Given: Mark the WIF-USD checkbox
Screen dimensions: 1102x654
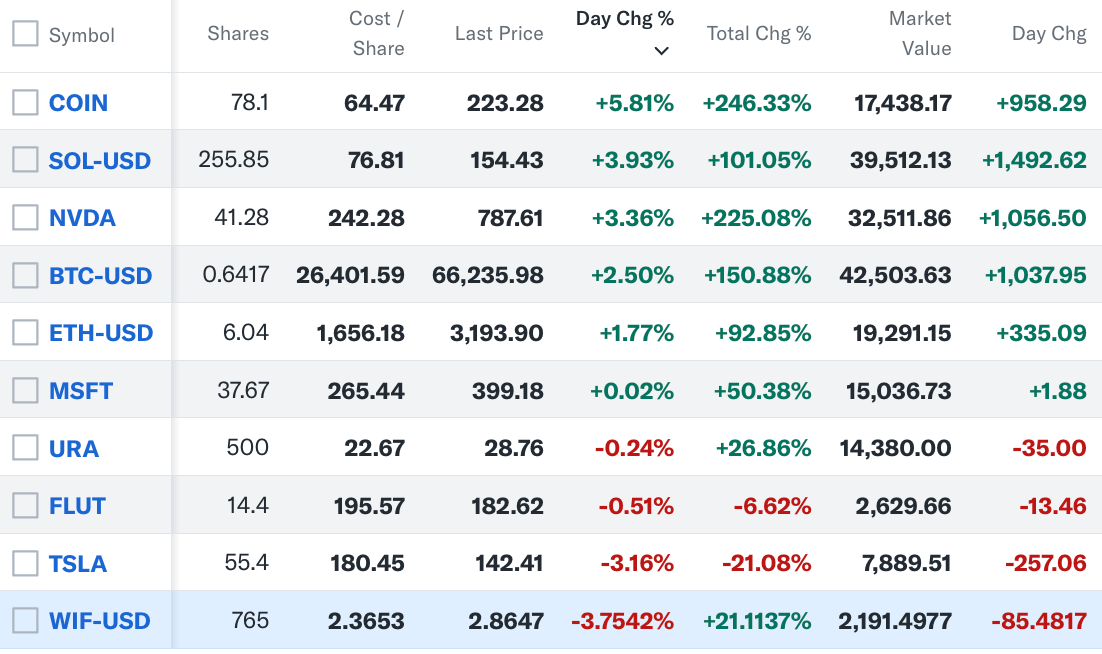Looking at the screenshot, I should coord(25,620).
